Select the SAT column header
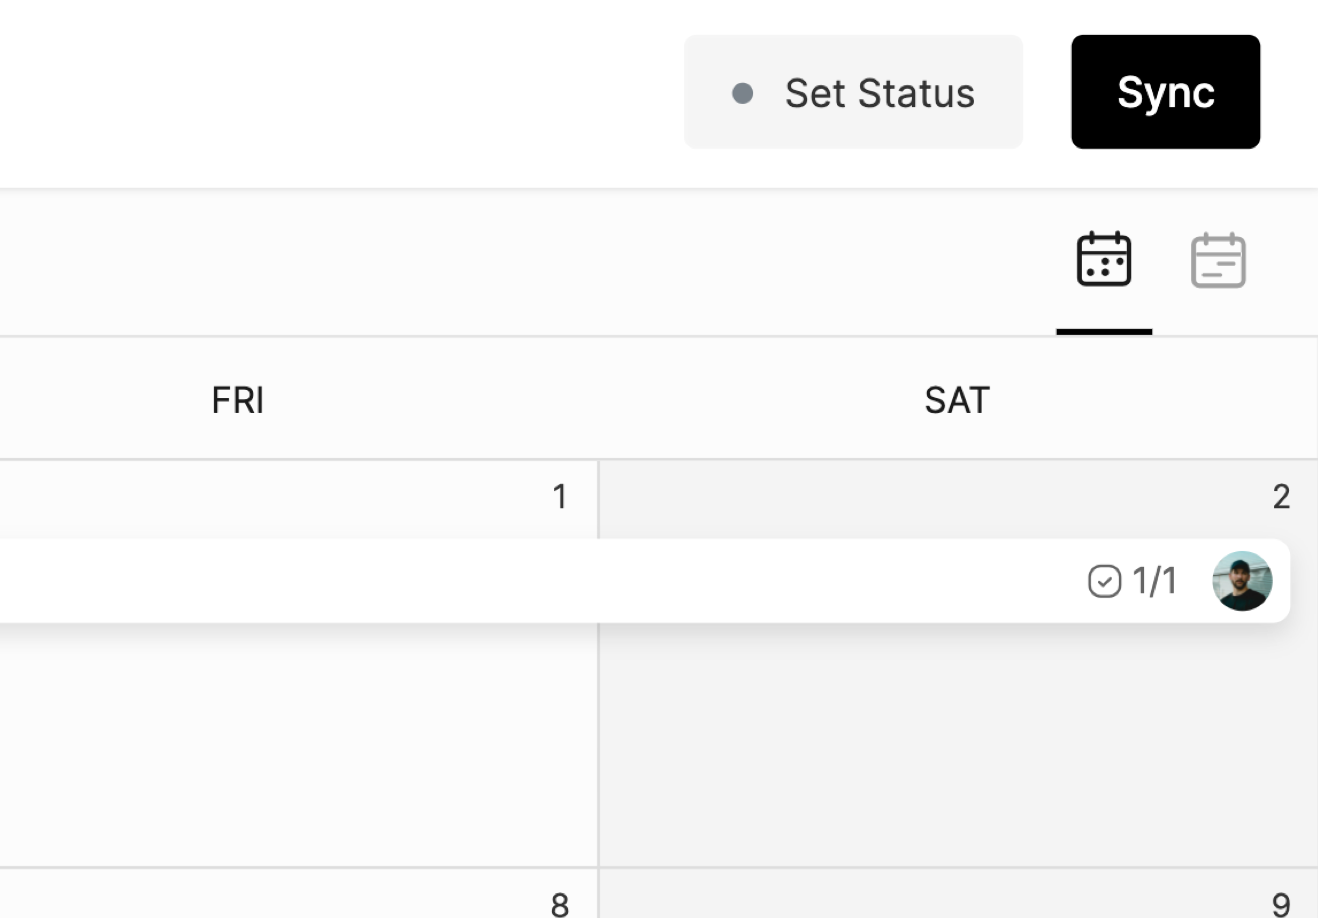Screen dimensions: 1318x918 point(956,400)
